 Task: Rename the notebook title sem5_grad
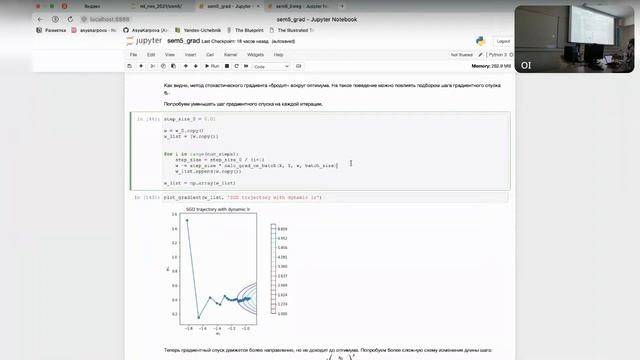[184, 41]
